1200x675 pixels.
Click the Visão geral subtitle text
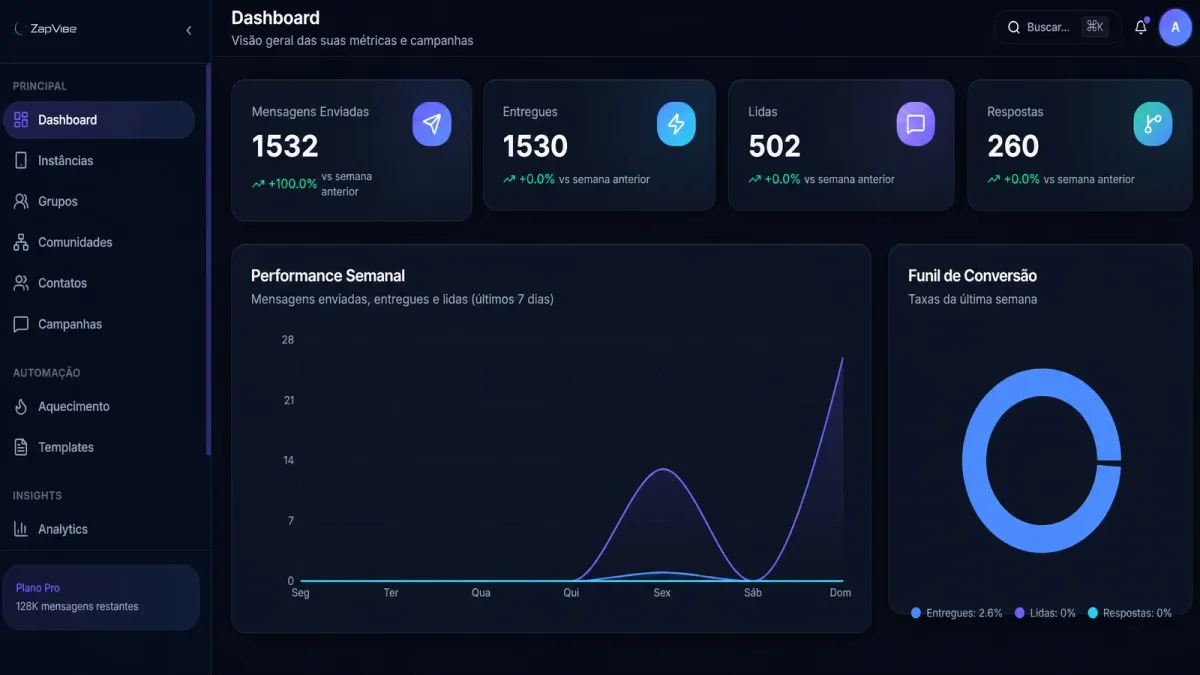click(352, 41)
